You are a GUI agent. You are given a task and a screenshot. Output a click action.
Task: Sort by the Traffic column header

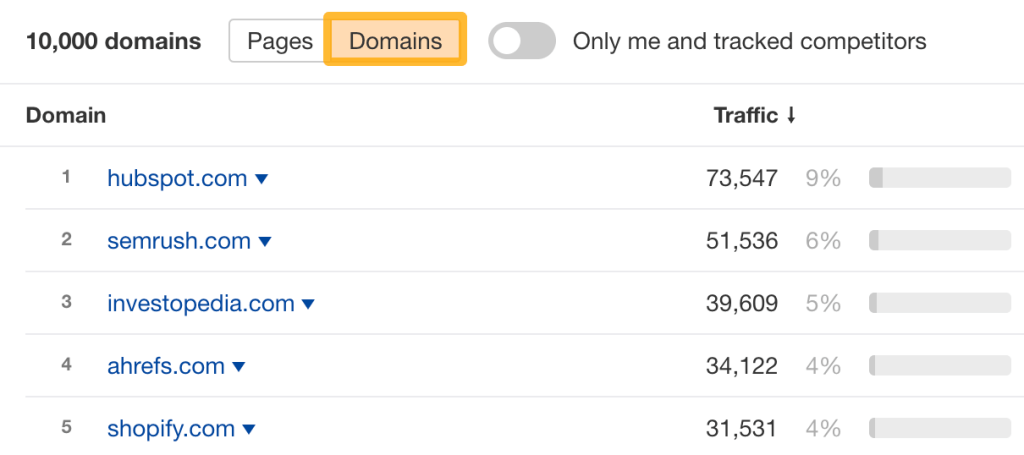coord(746,115)
